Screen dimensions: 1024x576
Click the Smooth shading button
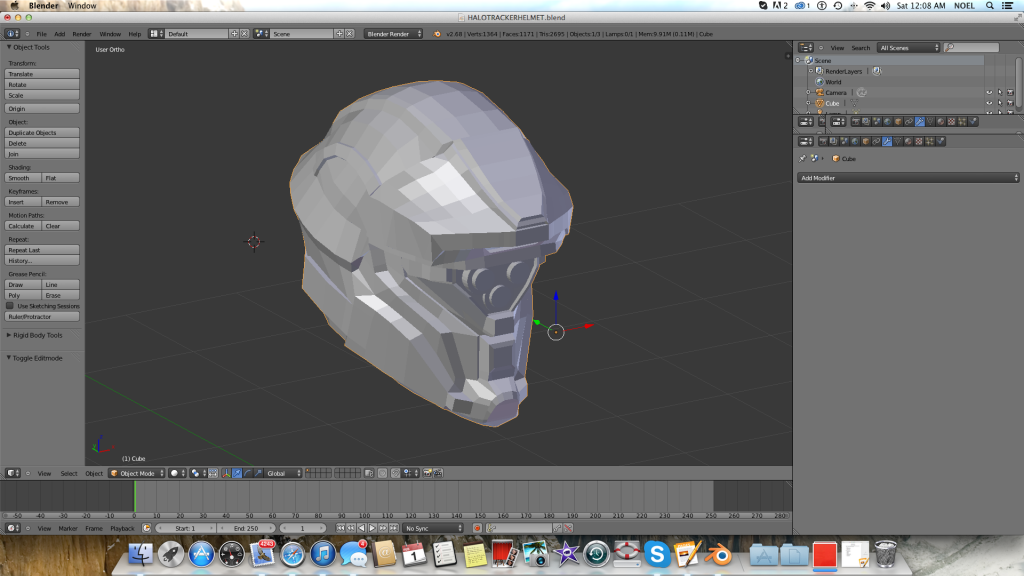pyautogui.click(x=23, y=178)
